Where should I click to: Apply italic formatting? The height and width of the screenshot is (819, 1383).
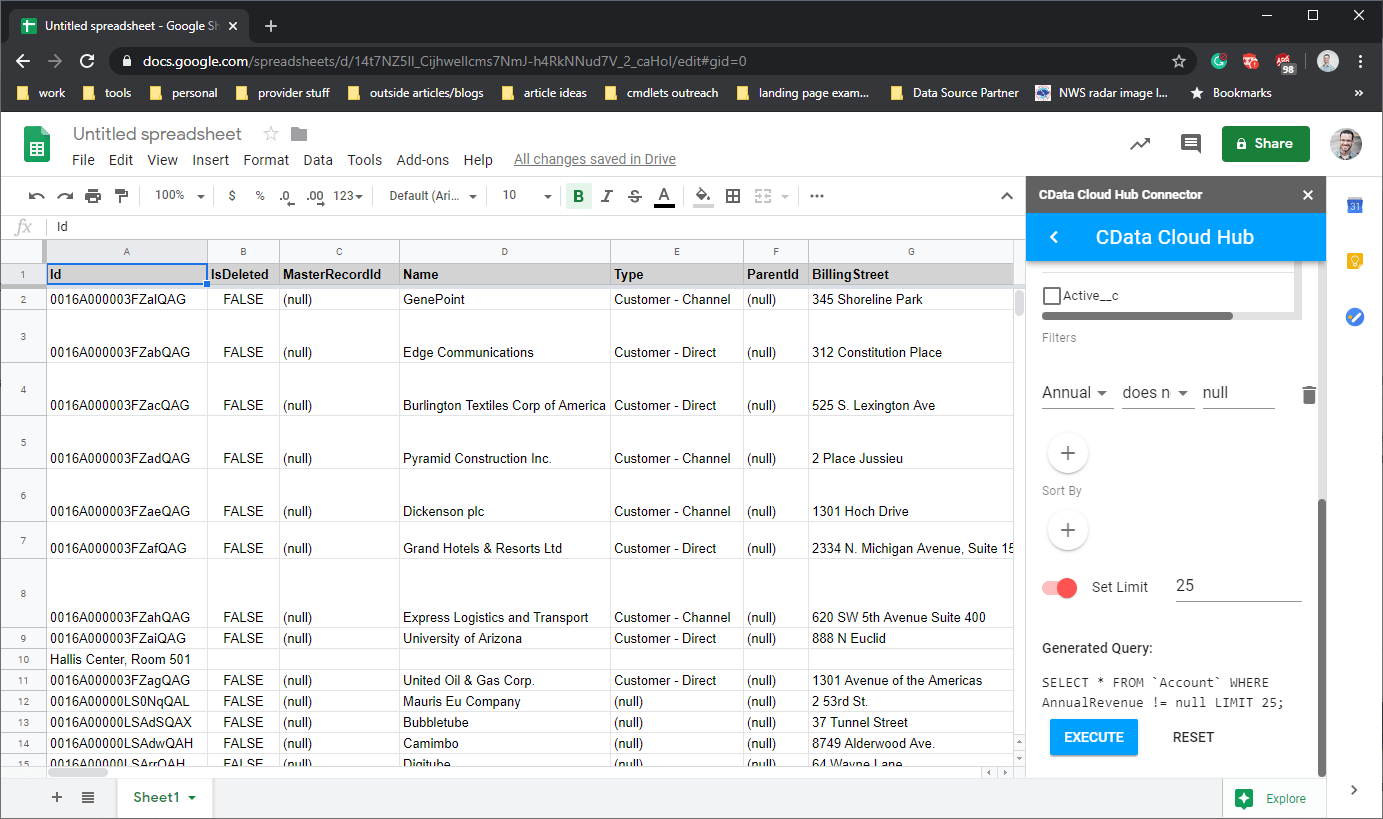(x=606, y=196)
